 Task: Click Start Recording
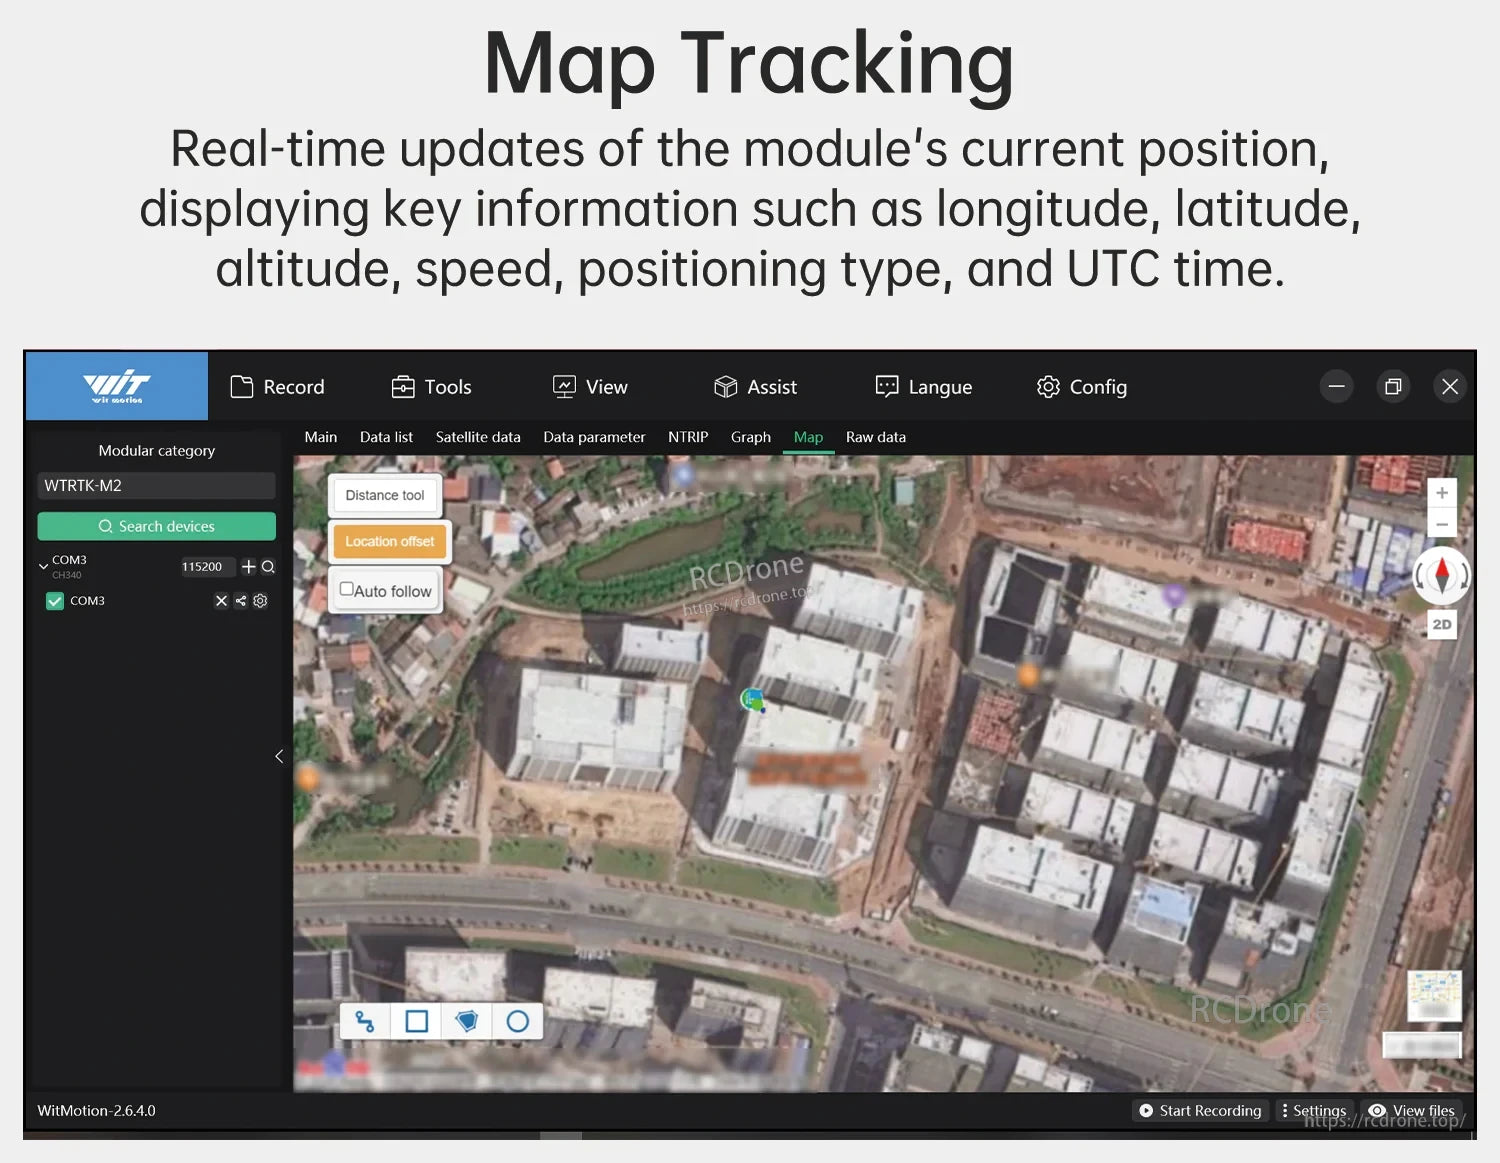click(x=1201, y=1111)
